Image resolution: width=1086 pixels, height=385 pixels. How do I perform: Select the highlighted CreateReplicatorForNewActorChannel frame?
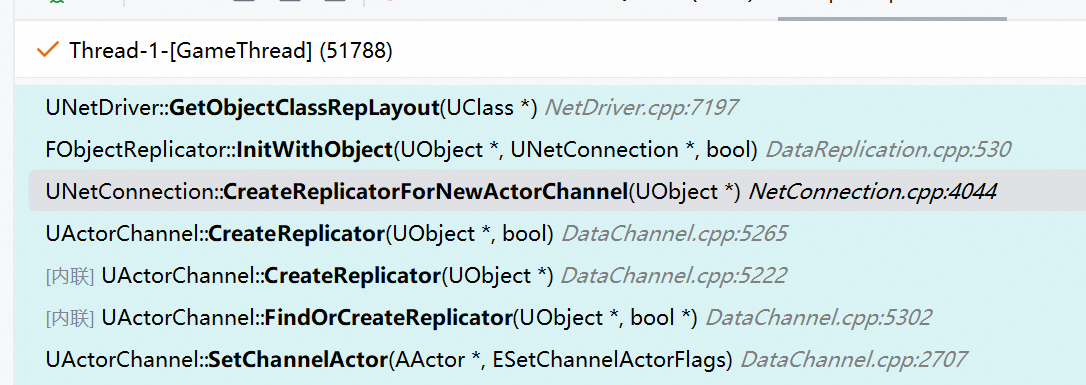click(558, 191)
